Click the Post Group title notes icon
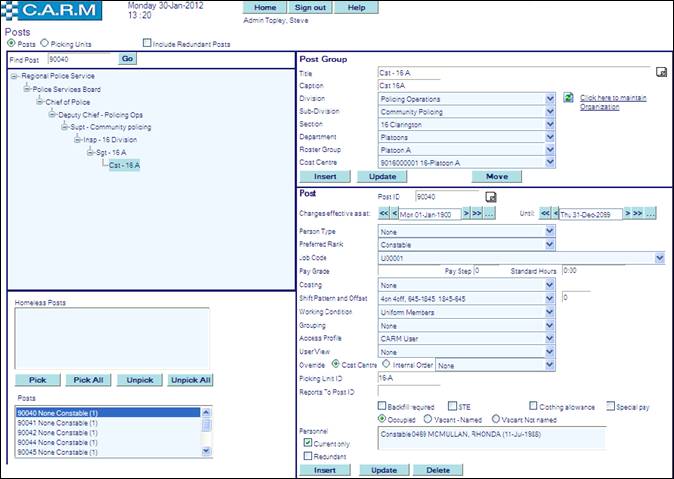The width and height of the screenshot is (674, 479). click(660, 73)
